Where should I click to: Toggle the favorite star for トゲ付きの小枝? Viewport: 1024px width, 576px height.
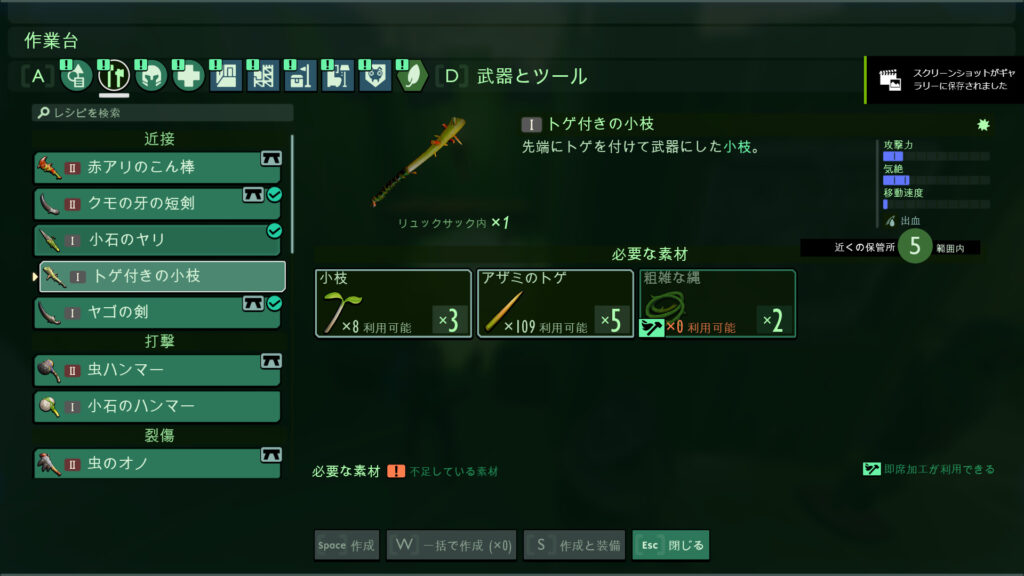pos(983,125)
